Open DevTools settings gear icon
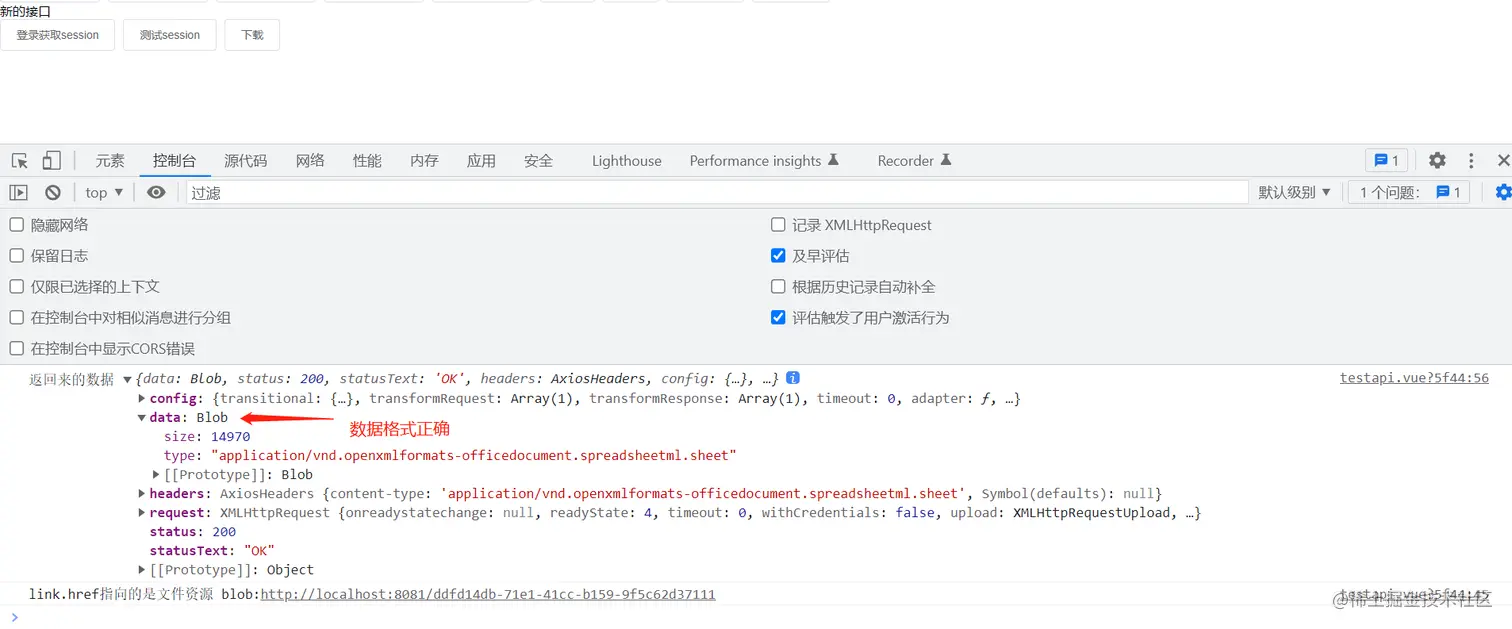 [x=1437, y=160]
